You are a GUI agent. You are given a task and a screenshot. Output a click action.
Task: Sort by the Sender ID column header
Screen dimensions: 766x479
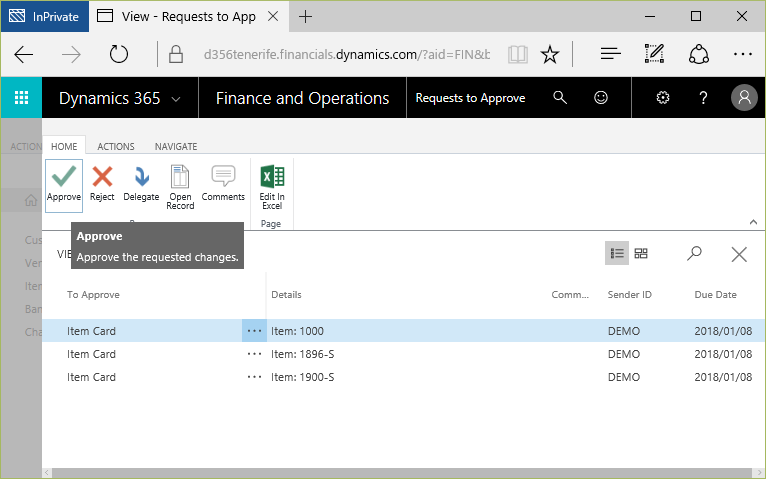click(629, 294)
